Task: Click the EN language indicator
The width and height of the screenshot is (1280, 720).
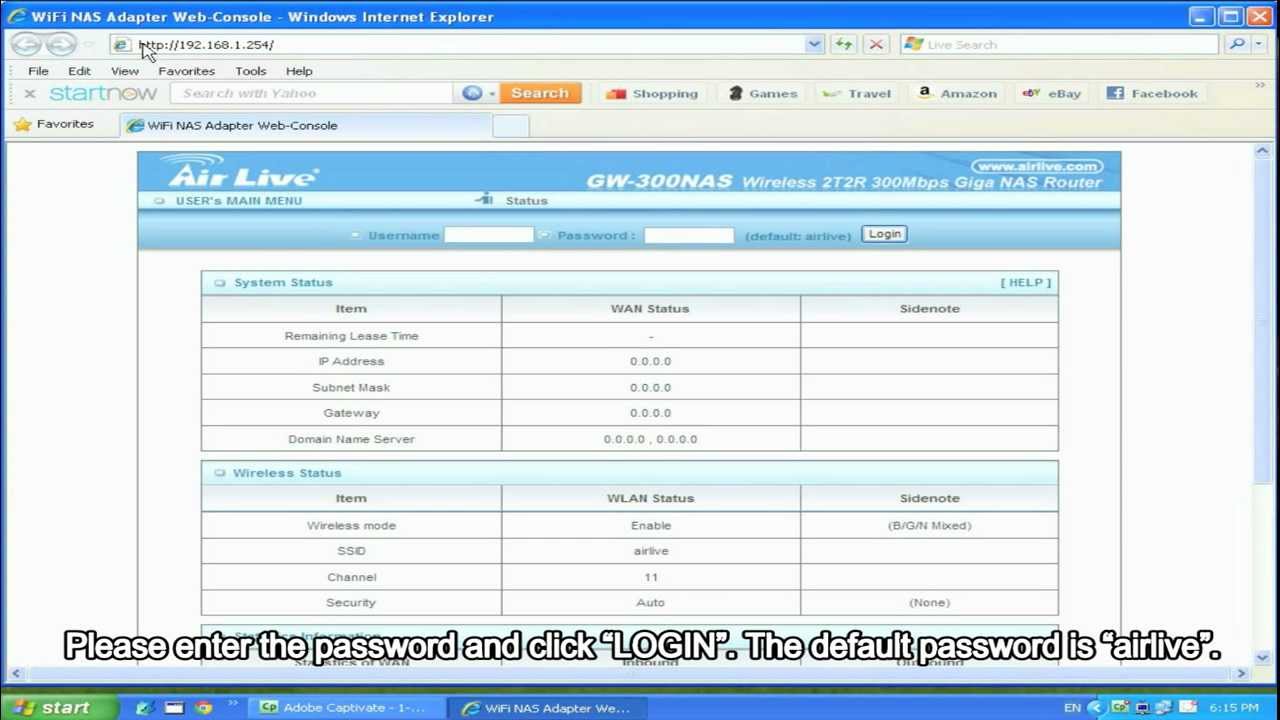Action: click(1072, 708)
